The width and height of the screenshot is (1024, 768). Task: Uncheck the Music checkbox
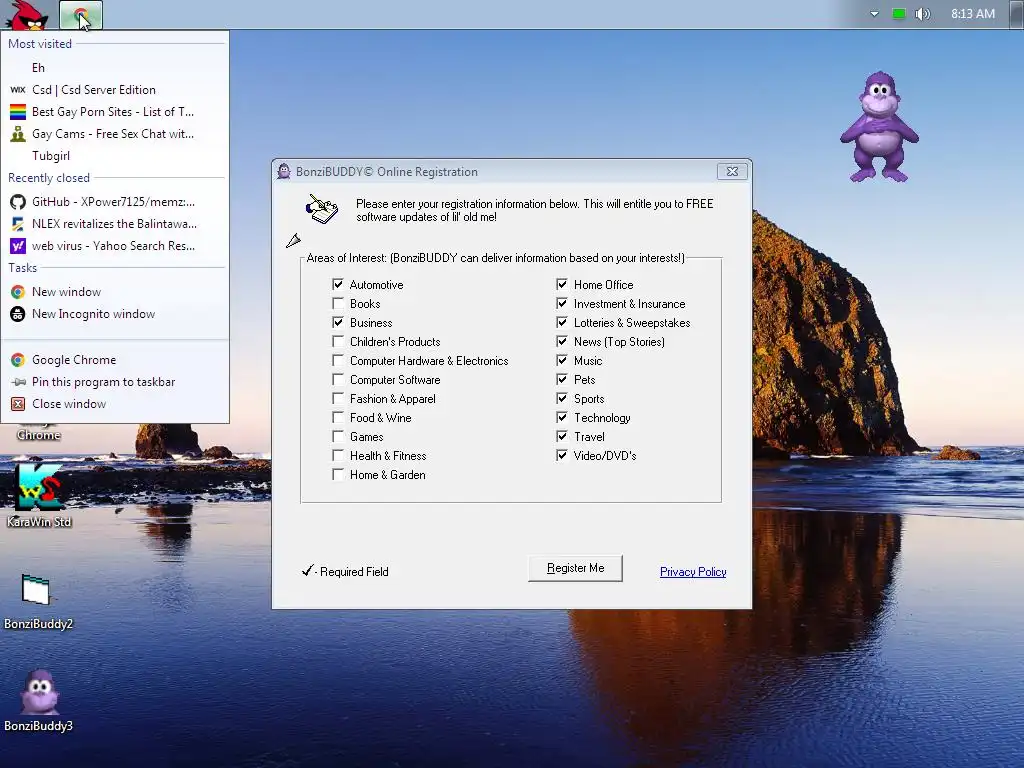(x=562, y=360)
